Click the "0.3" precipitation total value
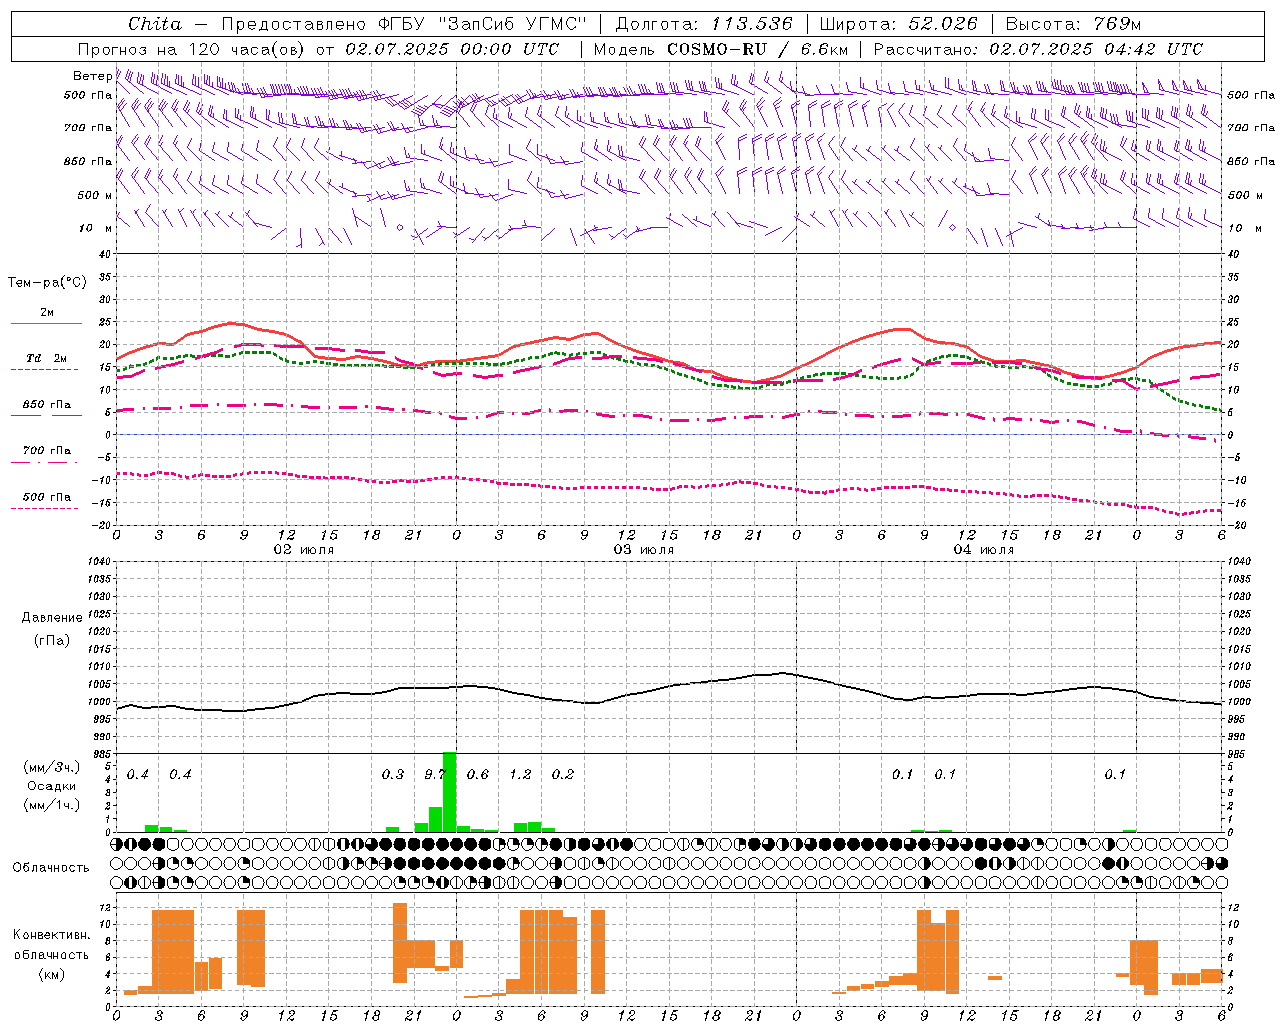Viewport: 1280px width, 1024px height. click(393, 774)
